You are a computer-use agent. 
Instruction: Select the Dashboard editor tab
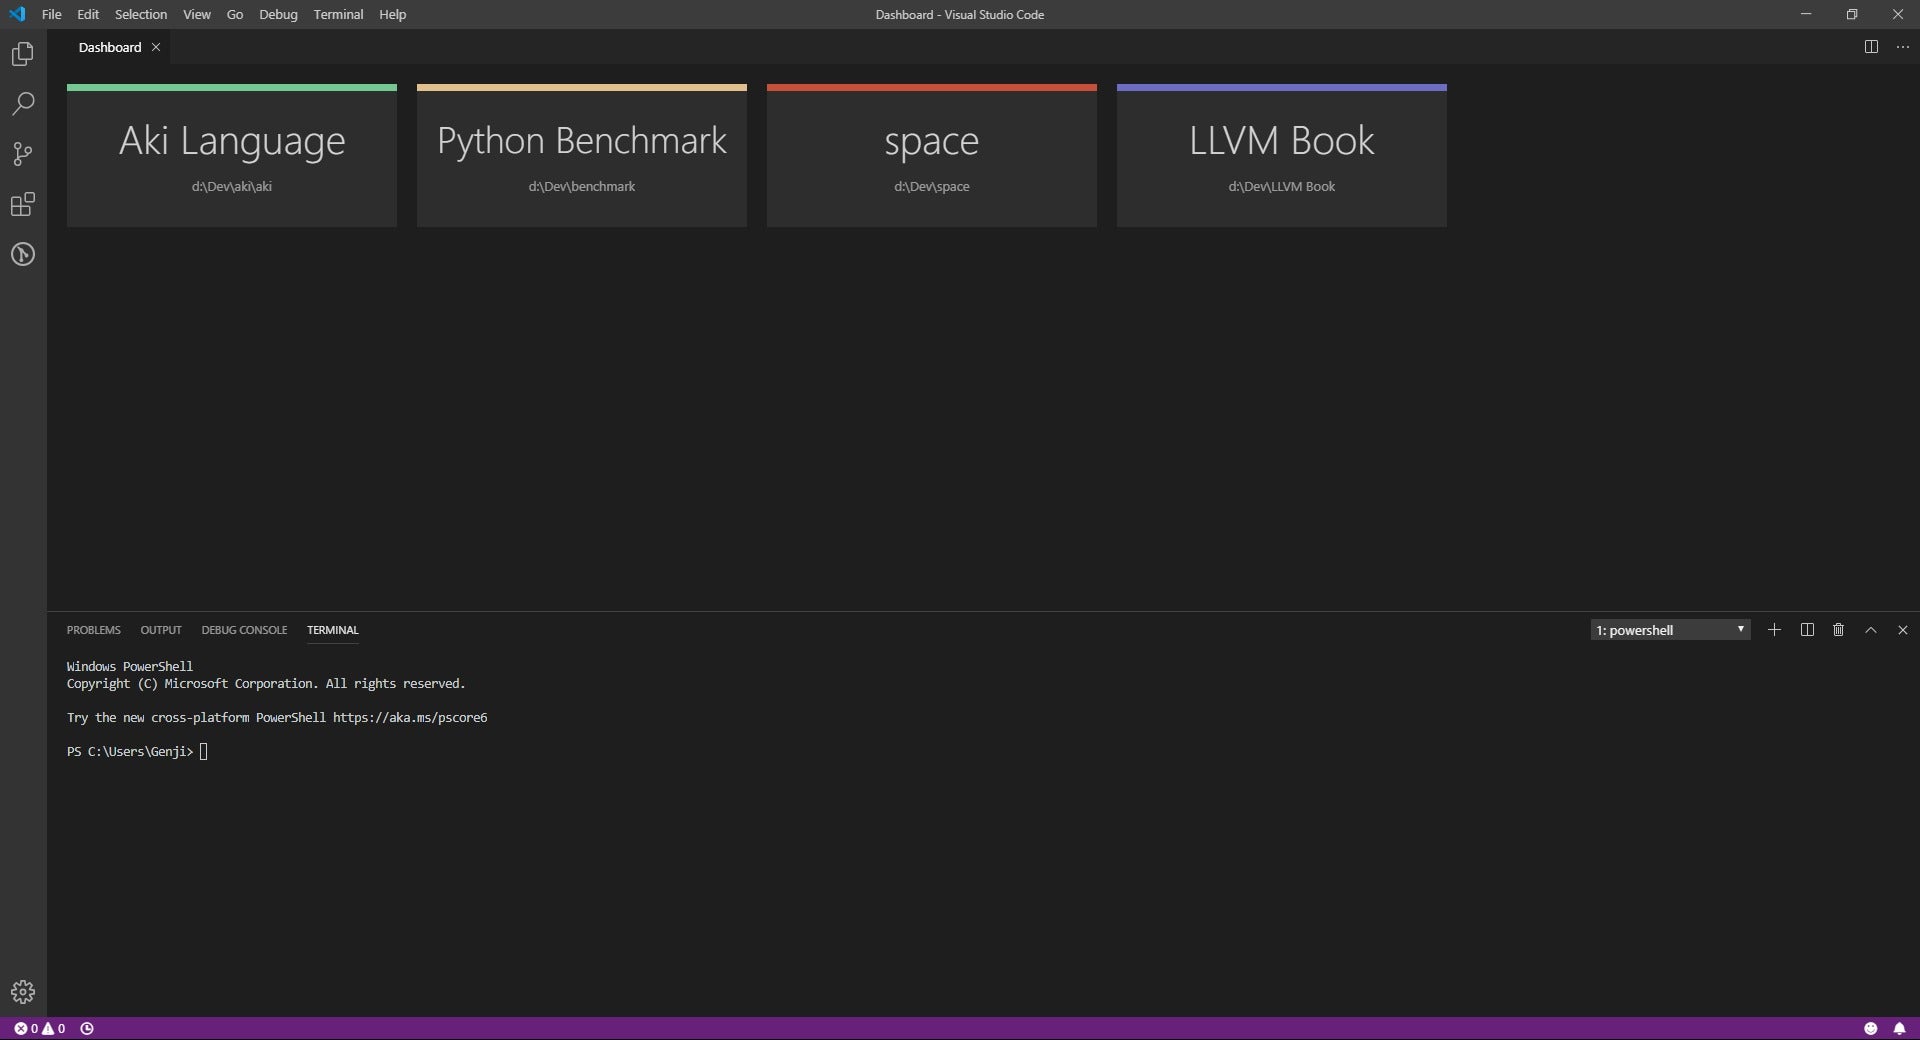pos(110,47)
